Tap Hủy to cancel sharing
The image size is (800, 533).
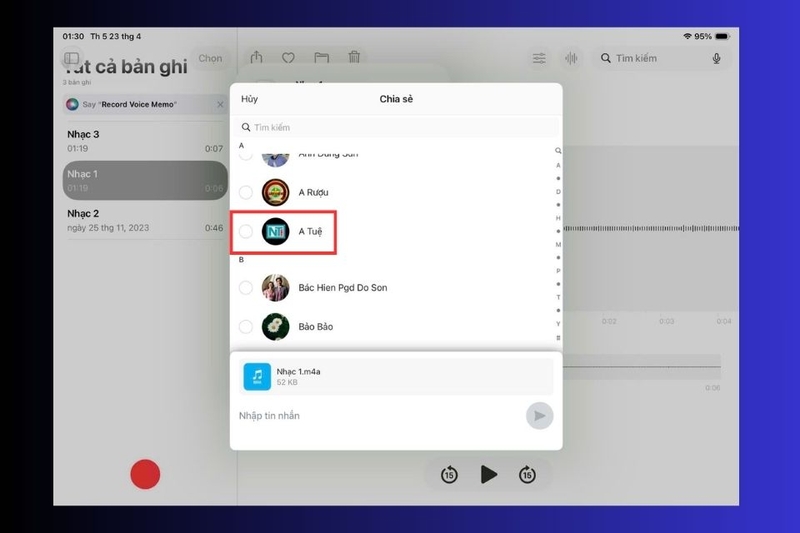tap(249, 99)
